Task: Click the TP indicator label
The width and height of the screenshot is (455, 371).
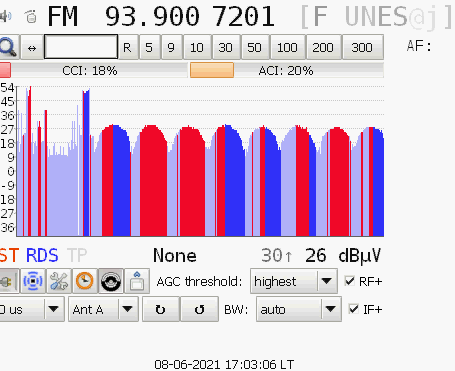Action: pyautogui.click(x=77, y=256)
